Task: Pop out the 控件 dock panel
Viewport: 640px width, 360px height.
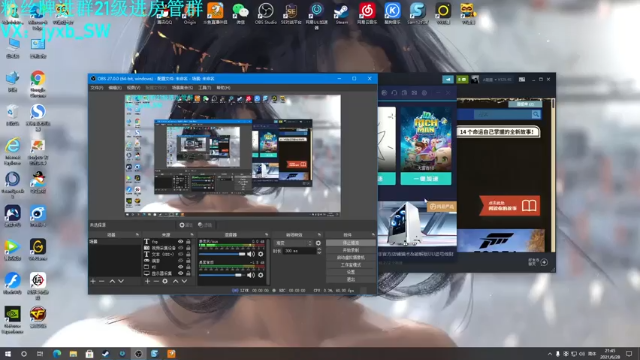Action: point(373,235)
